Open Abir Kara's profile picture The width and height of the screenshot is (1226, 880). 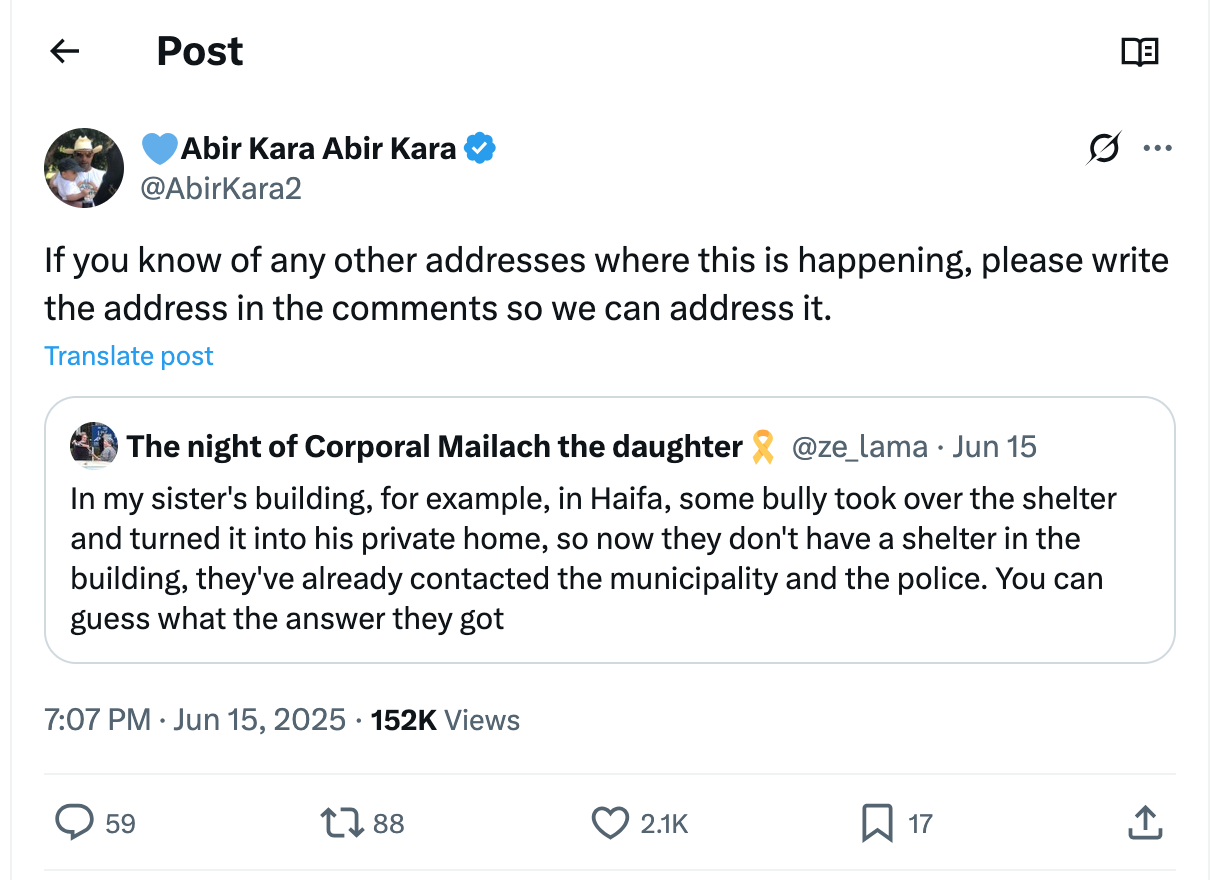[x=84, y=168]
